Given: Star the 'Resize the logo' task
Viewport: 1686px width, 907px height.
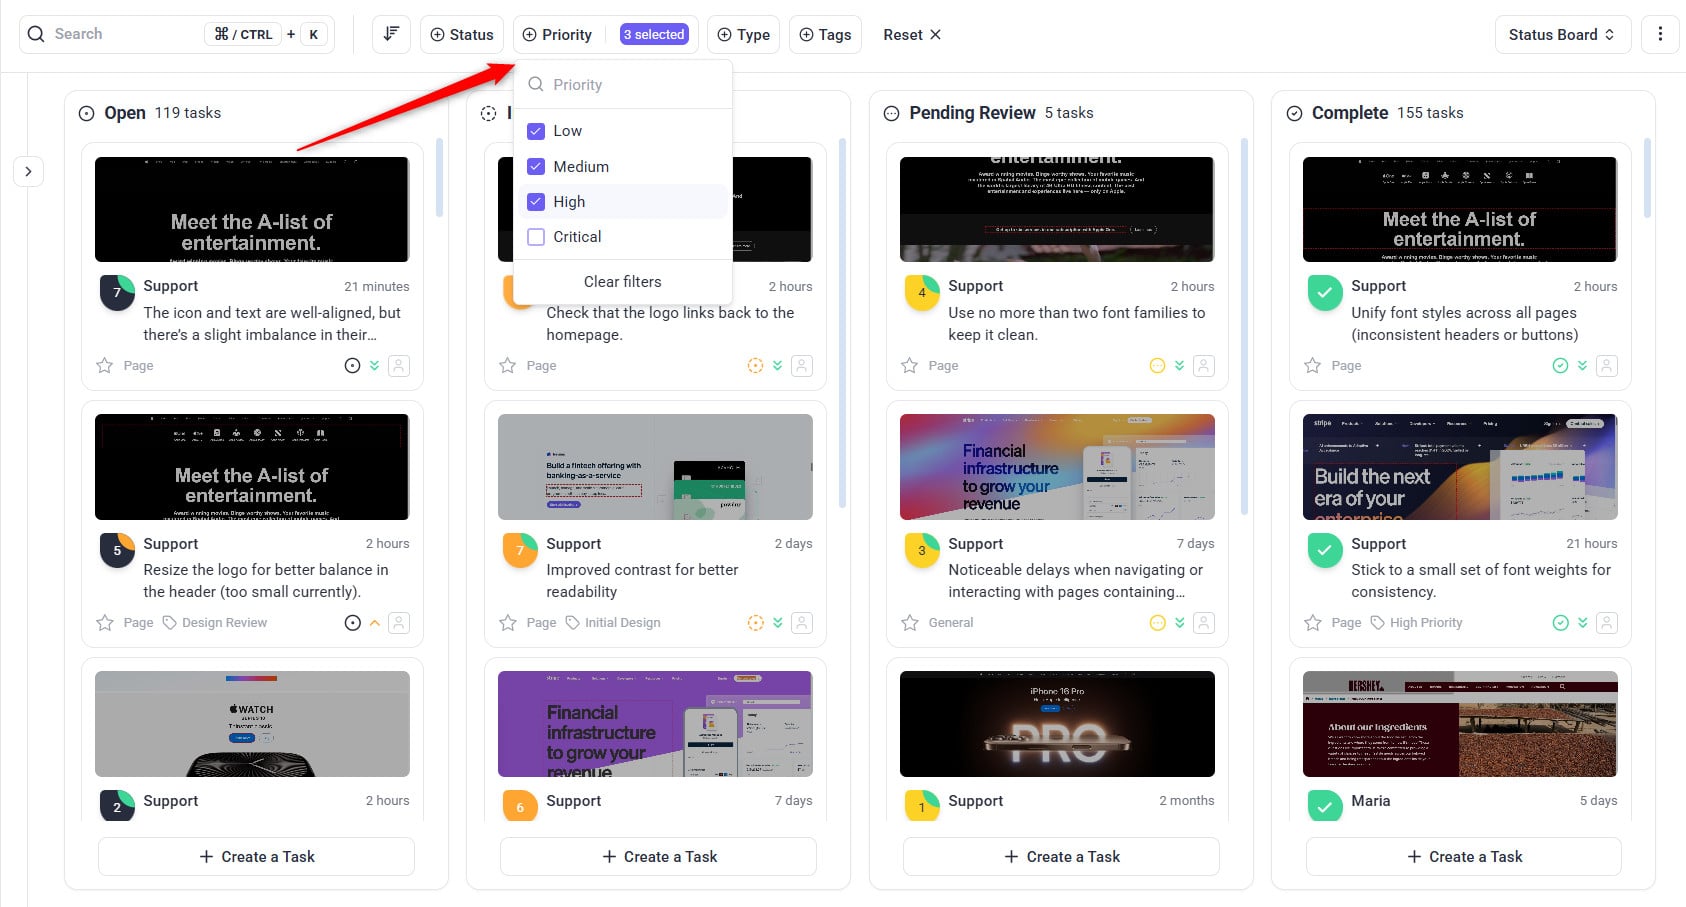Looking at the screenshot, I should (x=105, y=623).
